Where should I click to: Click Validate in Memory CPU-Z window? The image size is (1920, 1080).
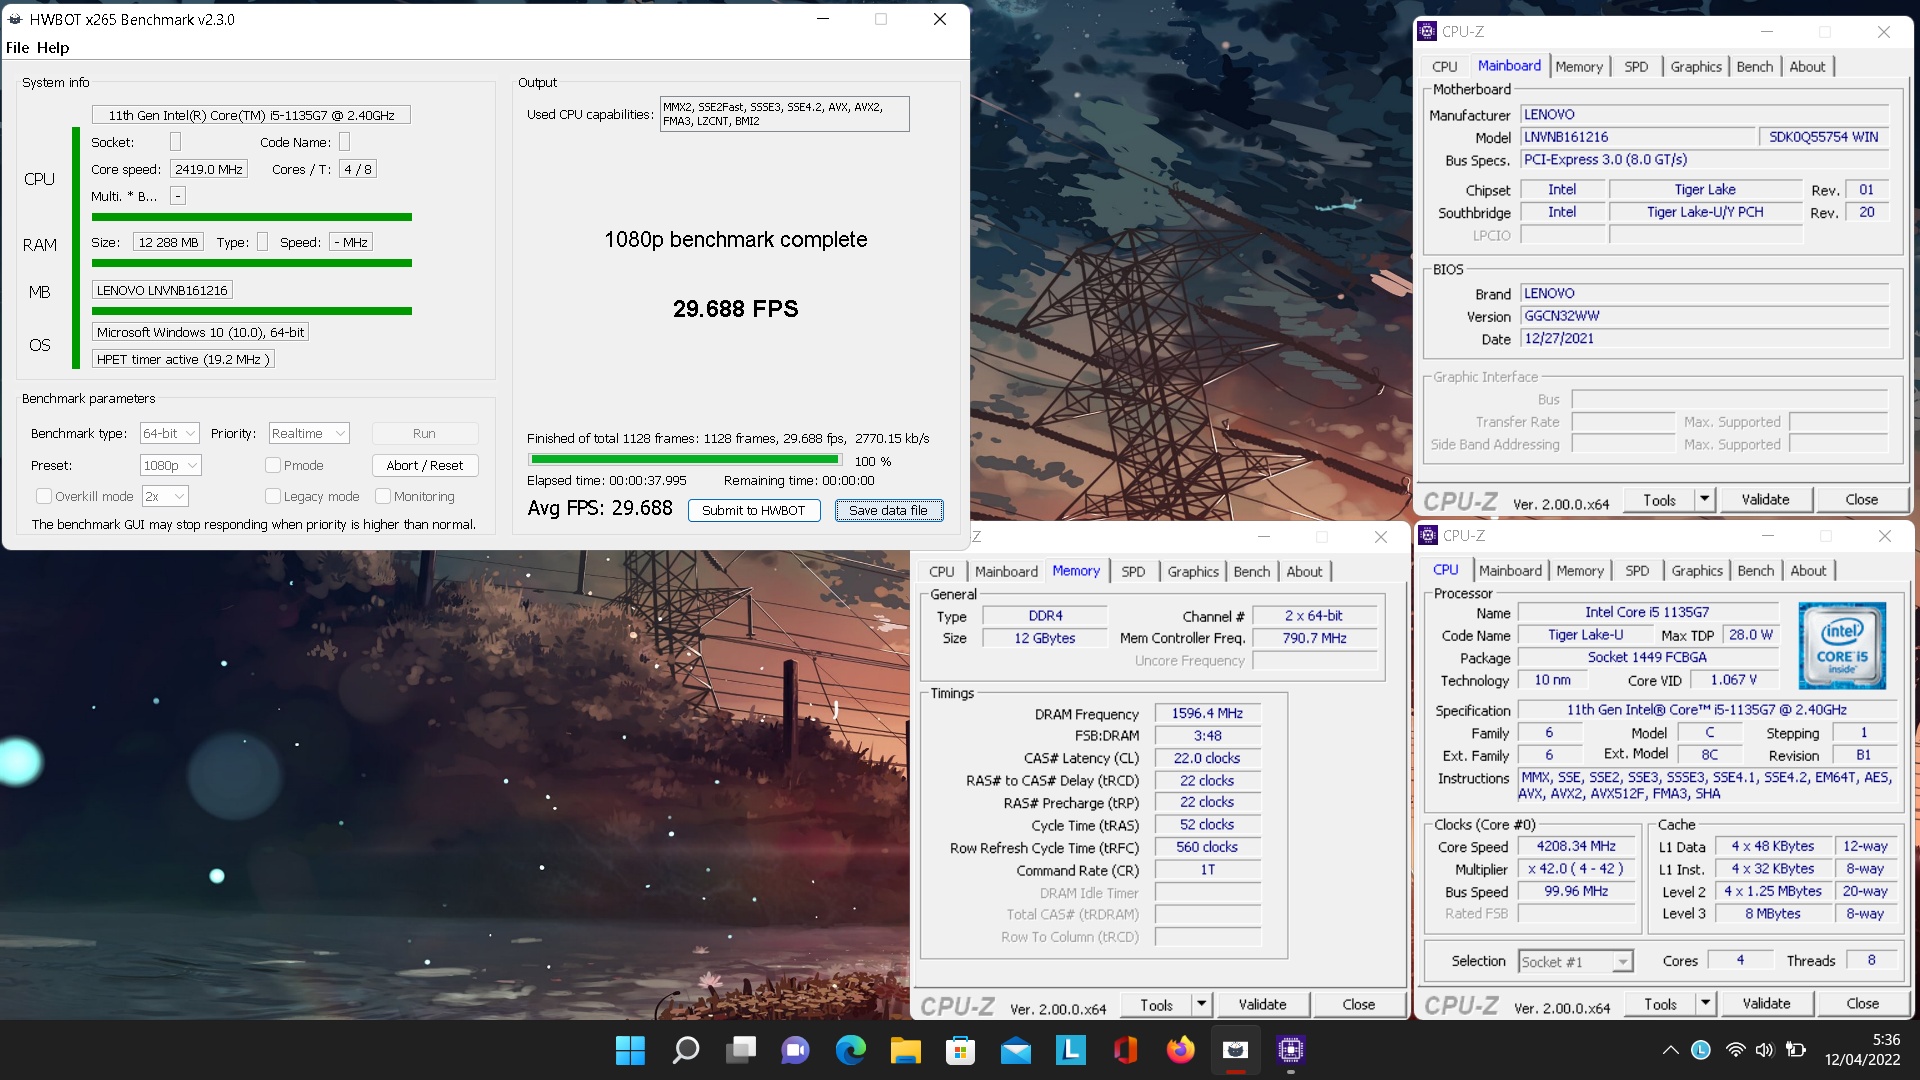(1262, 1004)
